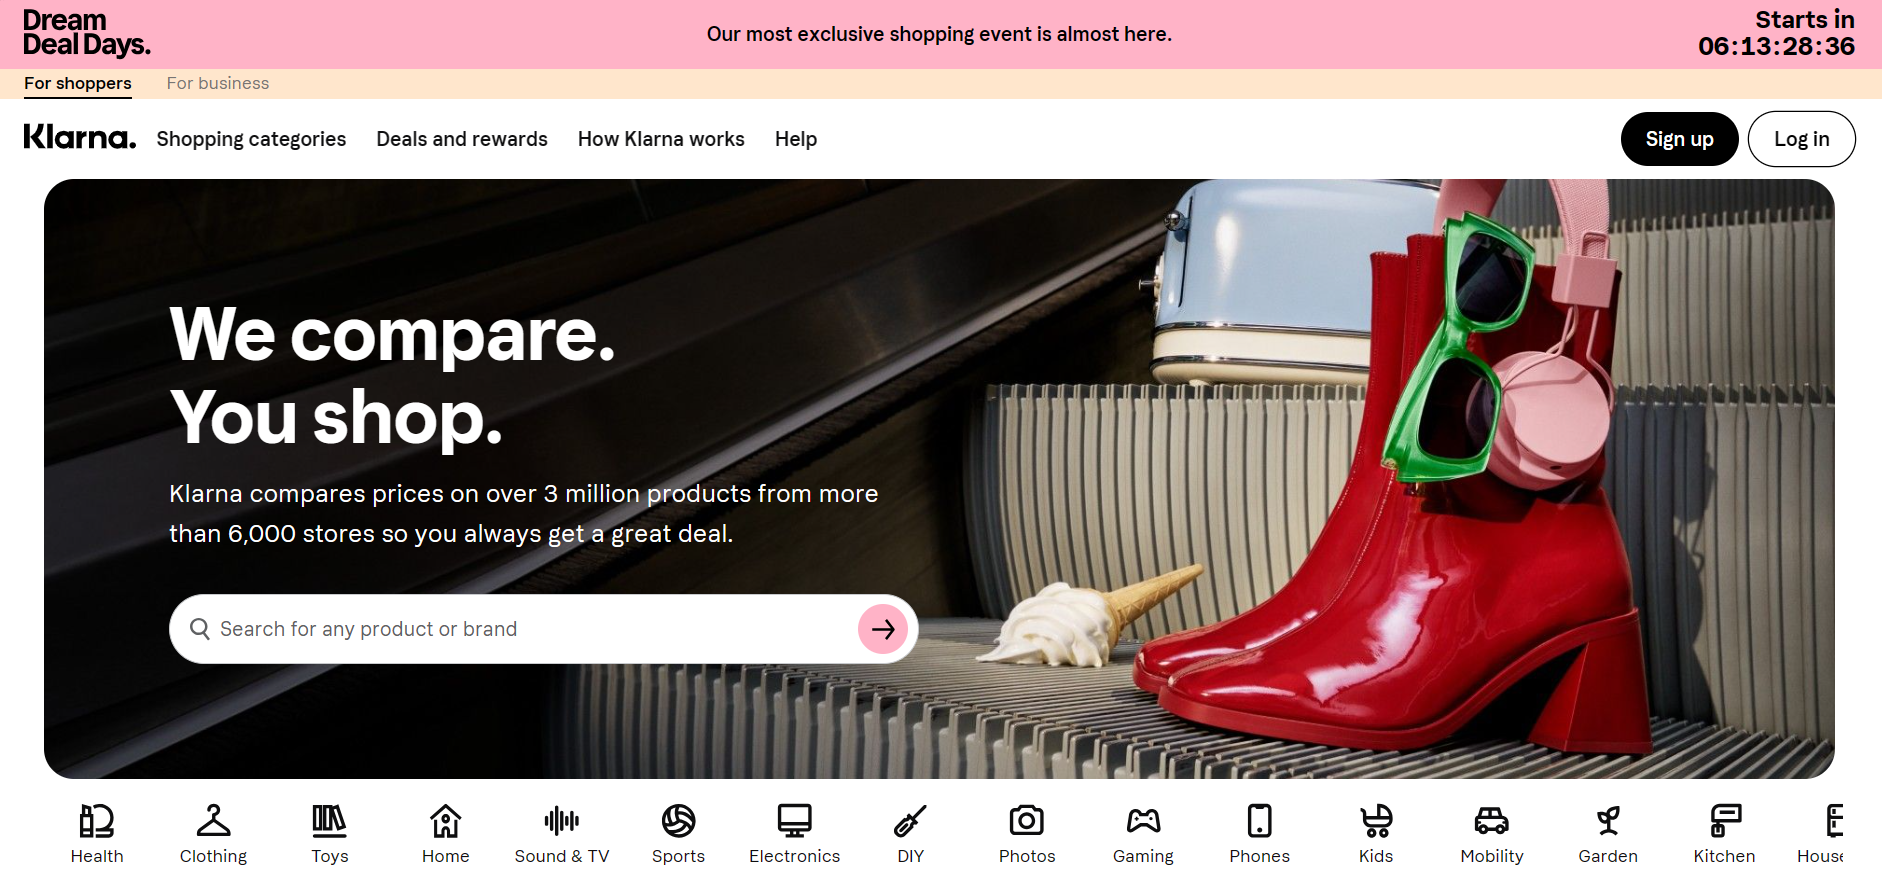
Task: Open the Health category icon
Action: [x=97, y=821]
